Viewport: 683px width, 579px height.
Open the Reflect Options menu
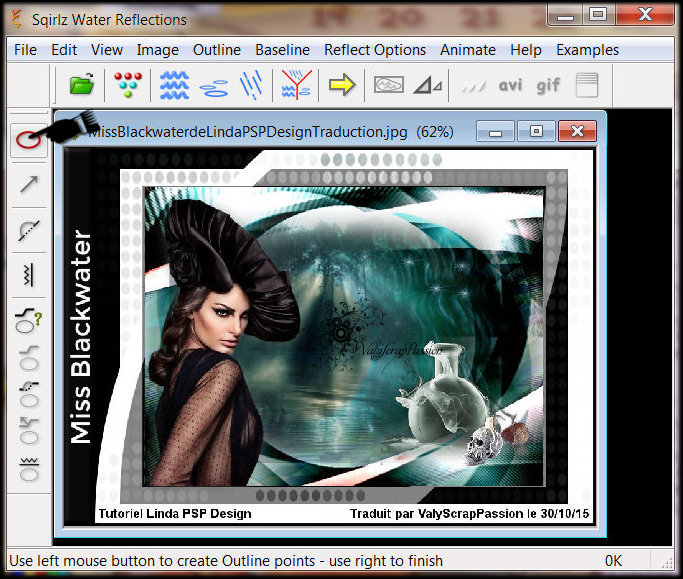click(x=375, y=50)
